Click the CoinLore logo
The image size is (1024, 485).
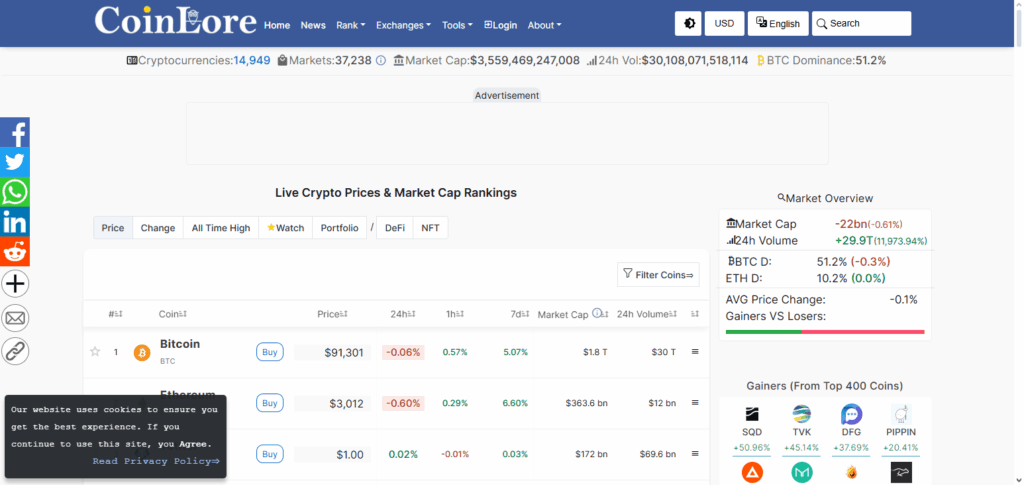point(175,21)
